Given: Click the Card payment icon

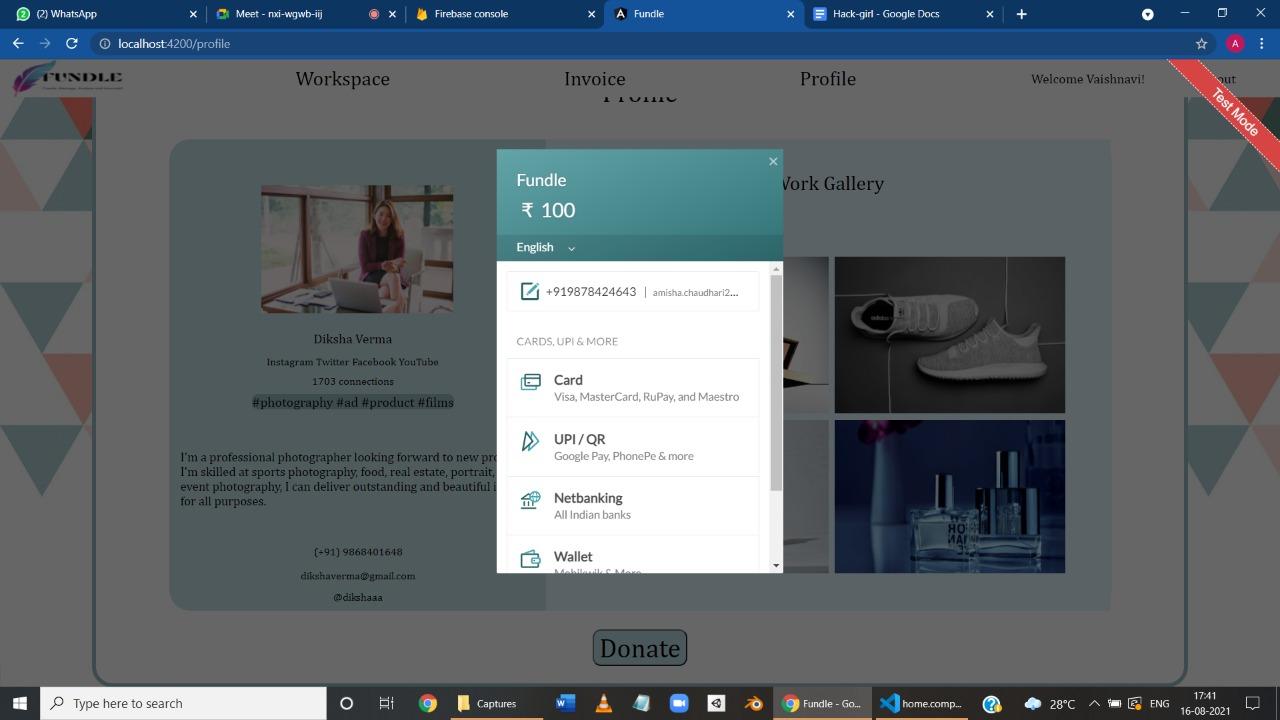Looking at the screenshot, I should pyautogui.click(x=531, y=381).
